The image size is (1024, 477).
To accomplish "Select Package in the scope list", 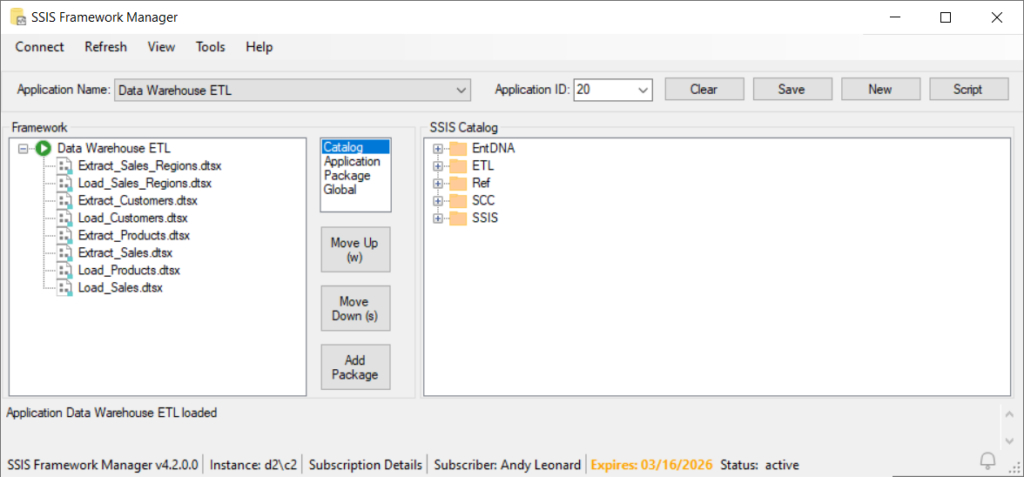I will pos(342,175).
